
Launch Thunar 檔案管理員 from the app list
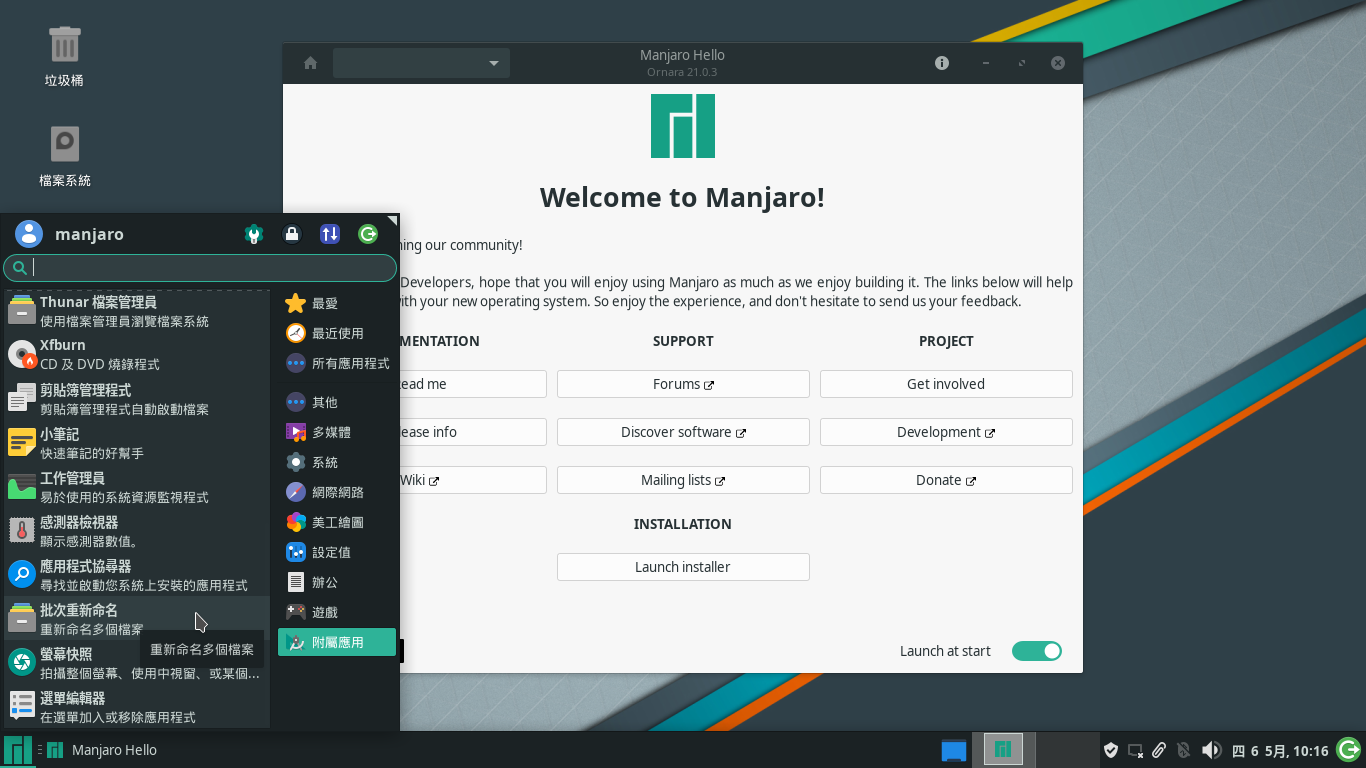pyautogui.click(x=137, y=311)
